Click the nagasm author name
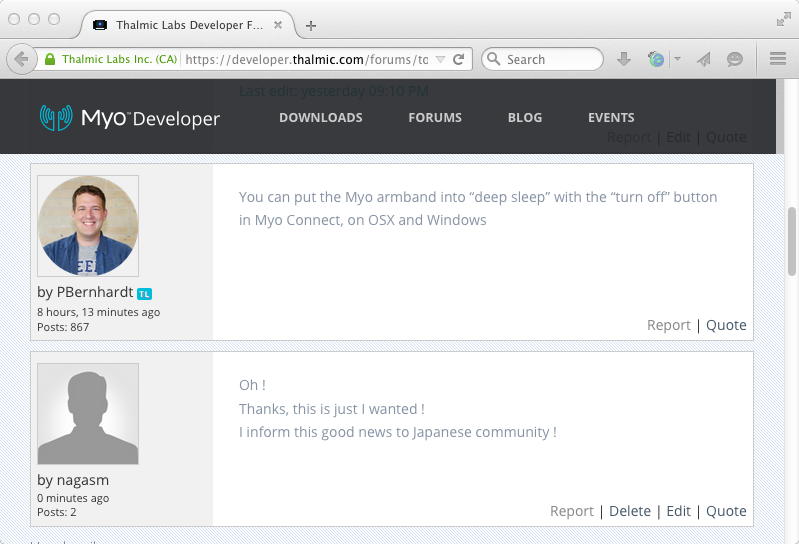Screen dimensions: 799x544 [x=83, y=480]
